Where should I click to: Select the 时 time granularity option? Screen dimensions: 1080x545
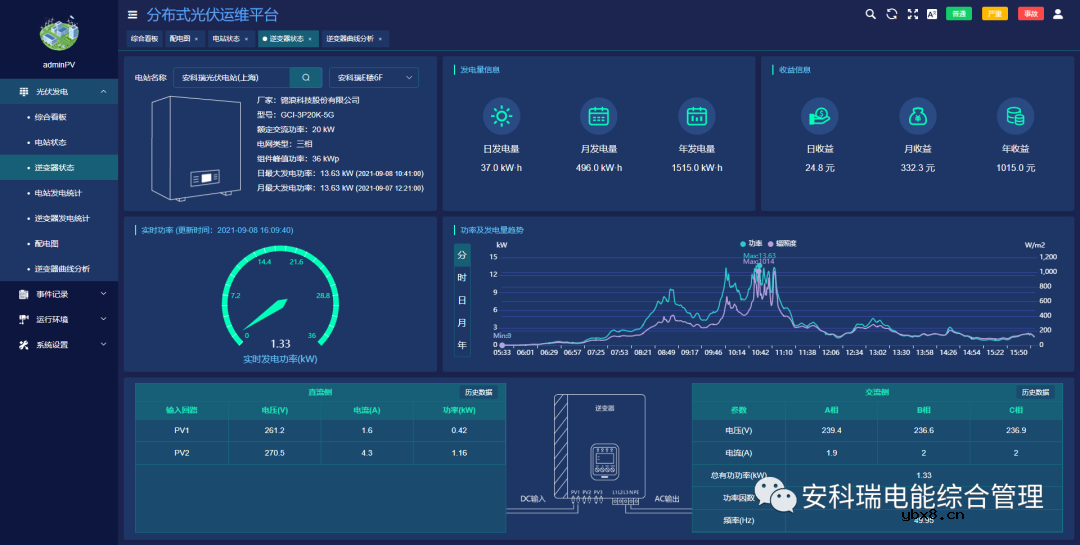click(x=462, y=277)
